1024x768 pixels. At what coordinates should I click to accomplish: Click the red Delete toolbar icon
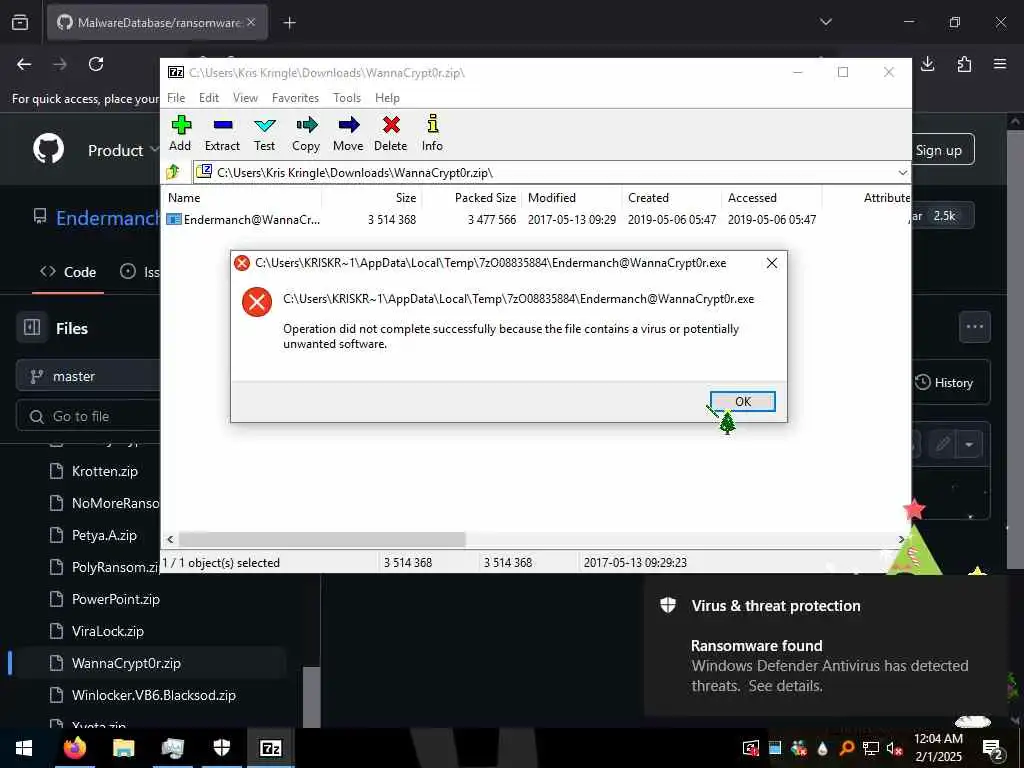pos(391,133)
